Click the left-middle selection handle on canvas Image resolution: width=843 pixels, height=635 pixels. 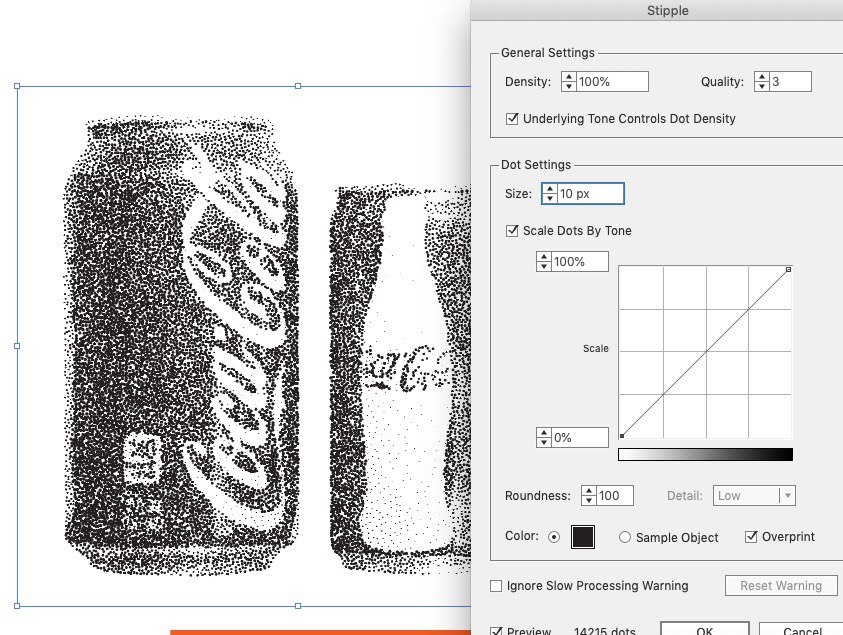tap(17, 346)
